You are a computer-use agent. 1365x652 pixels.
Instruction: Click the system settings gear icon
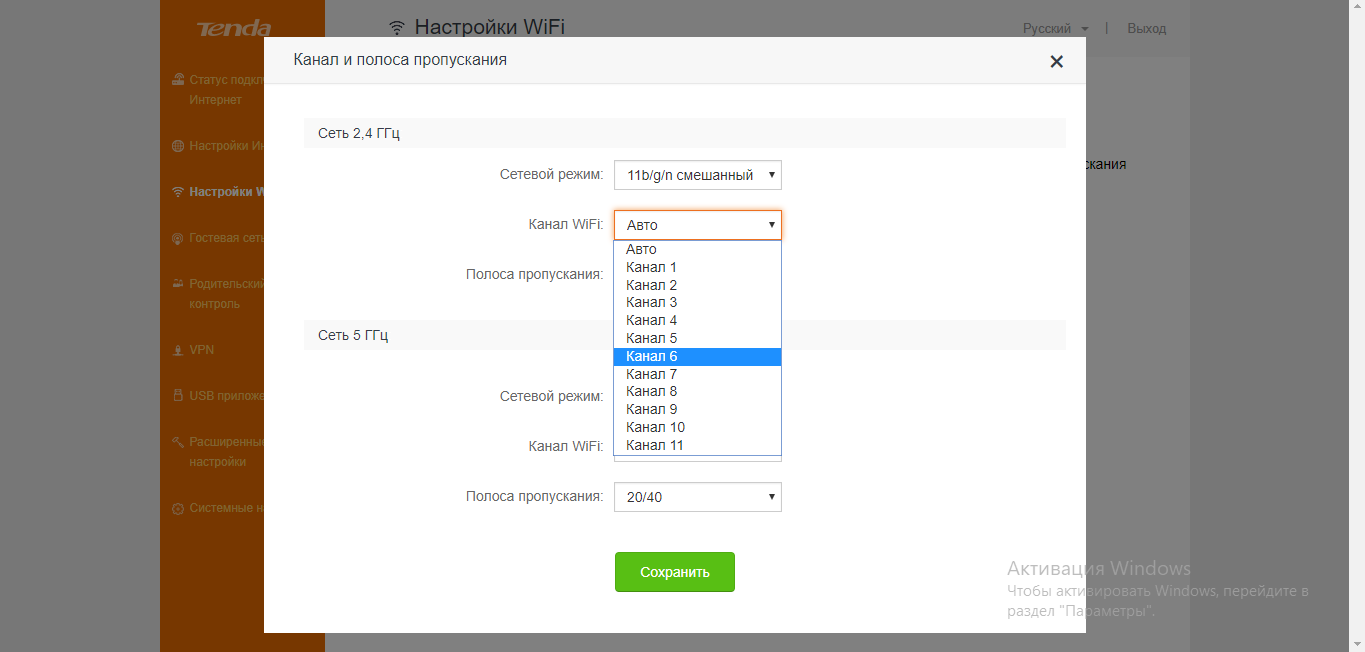[x=178, y=508]
